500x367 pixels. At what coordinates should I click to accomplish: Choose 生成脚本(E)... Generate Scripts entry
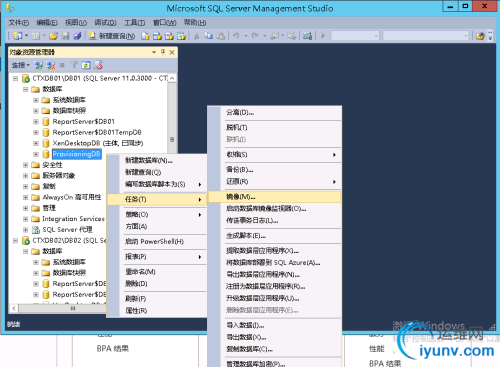pos(274,236)
